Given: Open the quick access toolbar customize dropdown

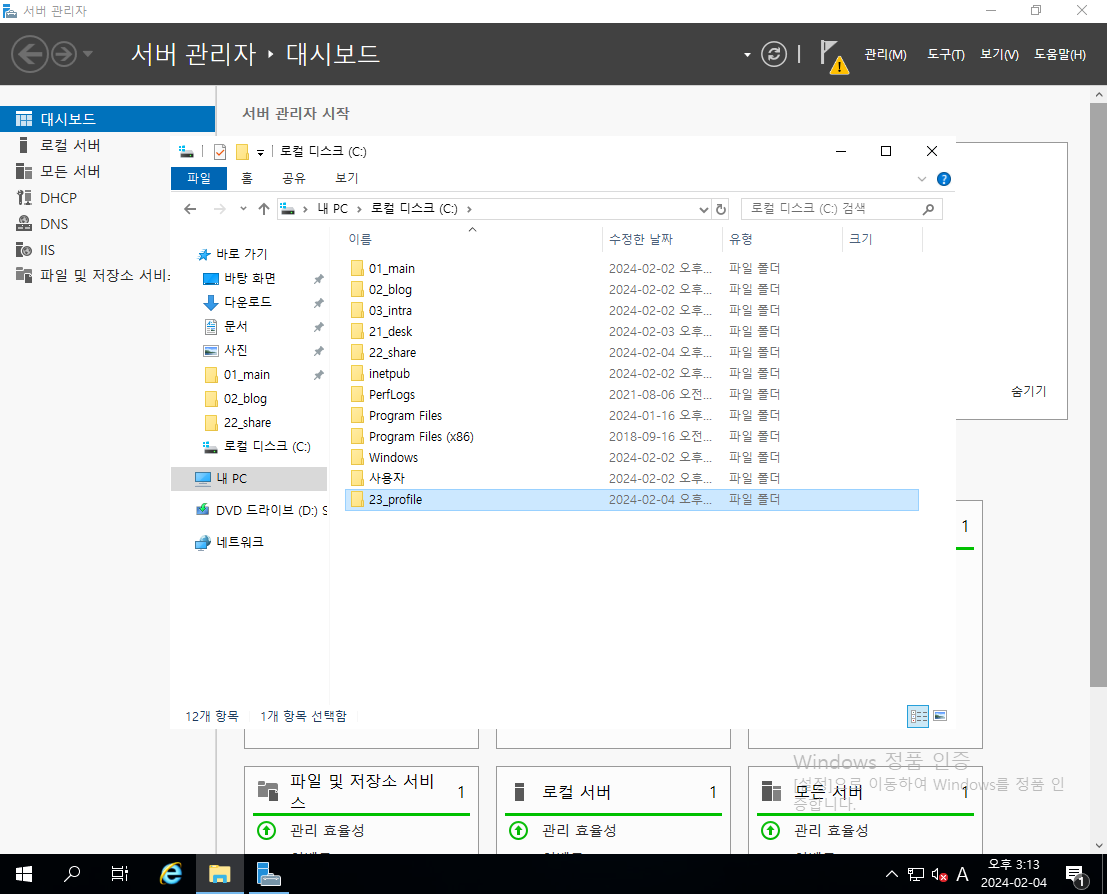Looking at the screenshot, I should pos(261,153).
